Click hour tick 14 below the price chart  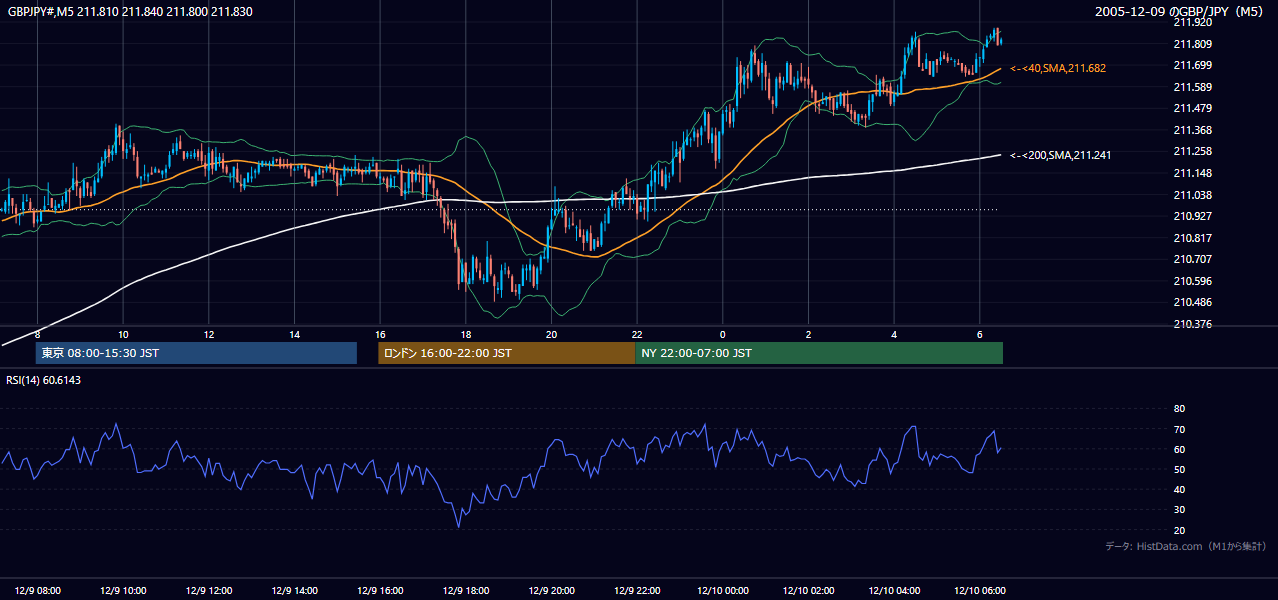[294, 334]
